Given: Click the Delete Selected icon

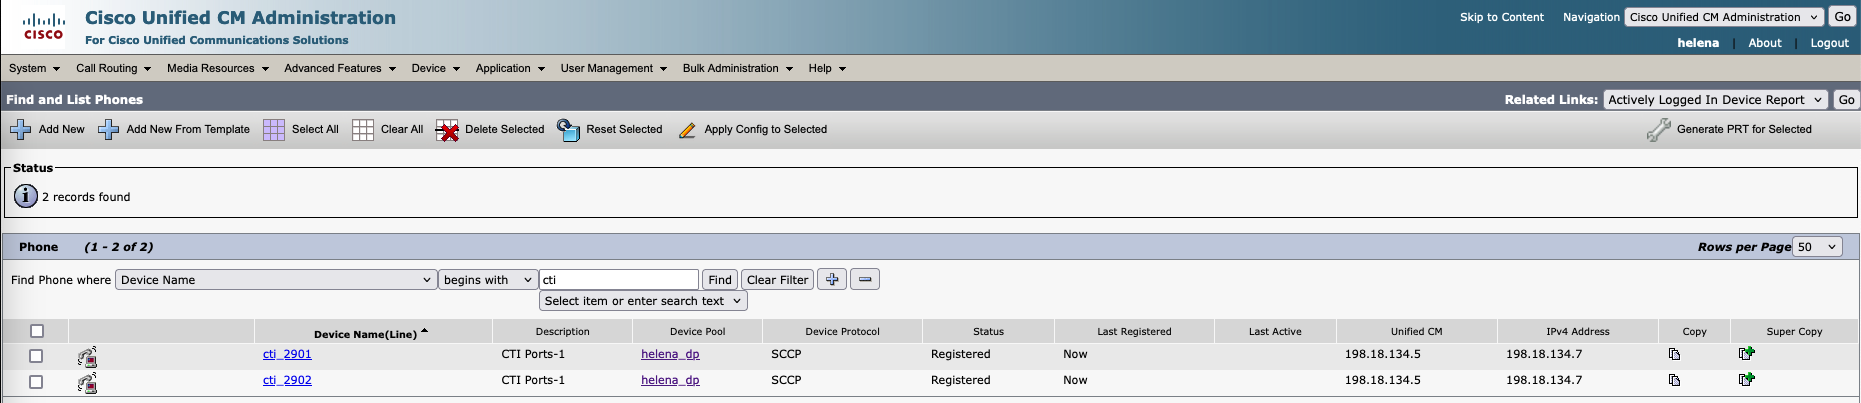Looking at the screenshot, I should (447, 131).
